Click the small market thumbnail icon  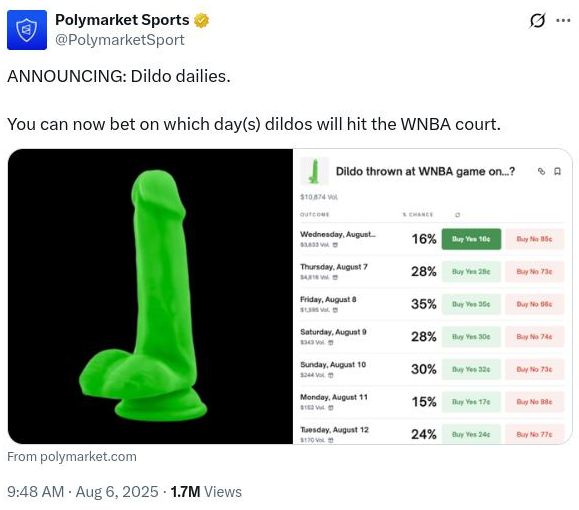coord(314,171)
